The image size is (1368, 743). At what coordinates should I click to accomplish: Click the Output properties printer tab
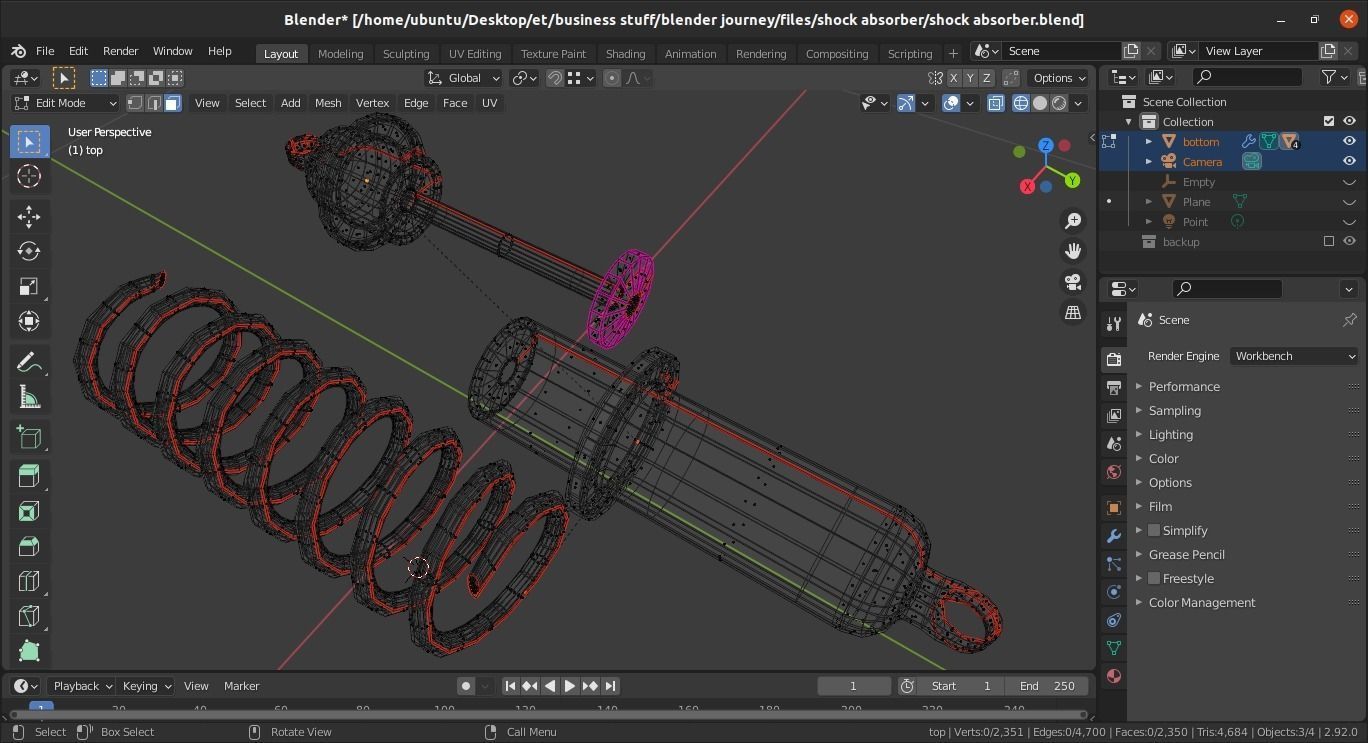(x=1113, y=387)
